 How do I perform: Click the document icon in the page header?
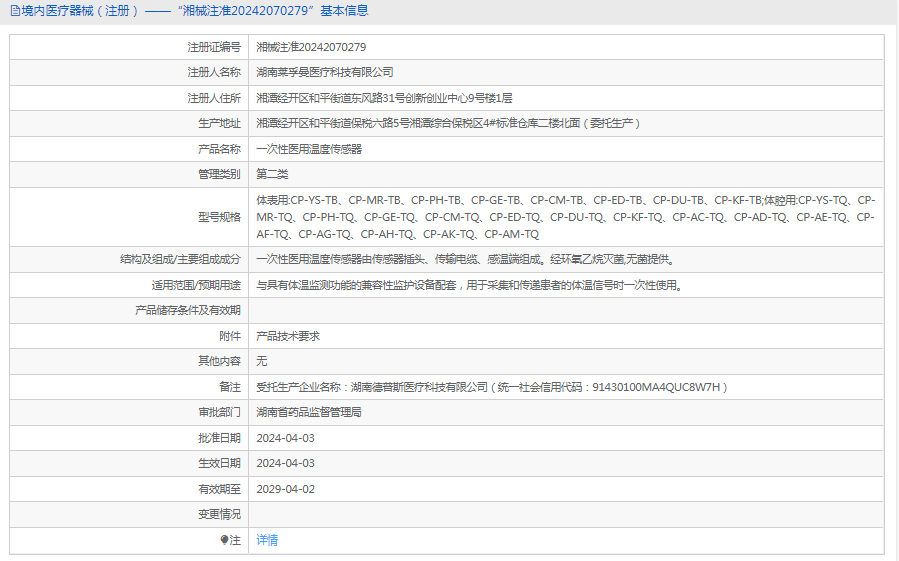15,11
